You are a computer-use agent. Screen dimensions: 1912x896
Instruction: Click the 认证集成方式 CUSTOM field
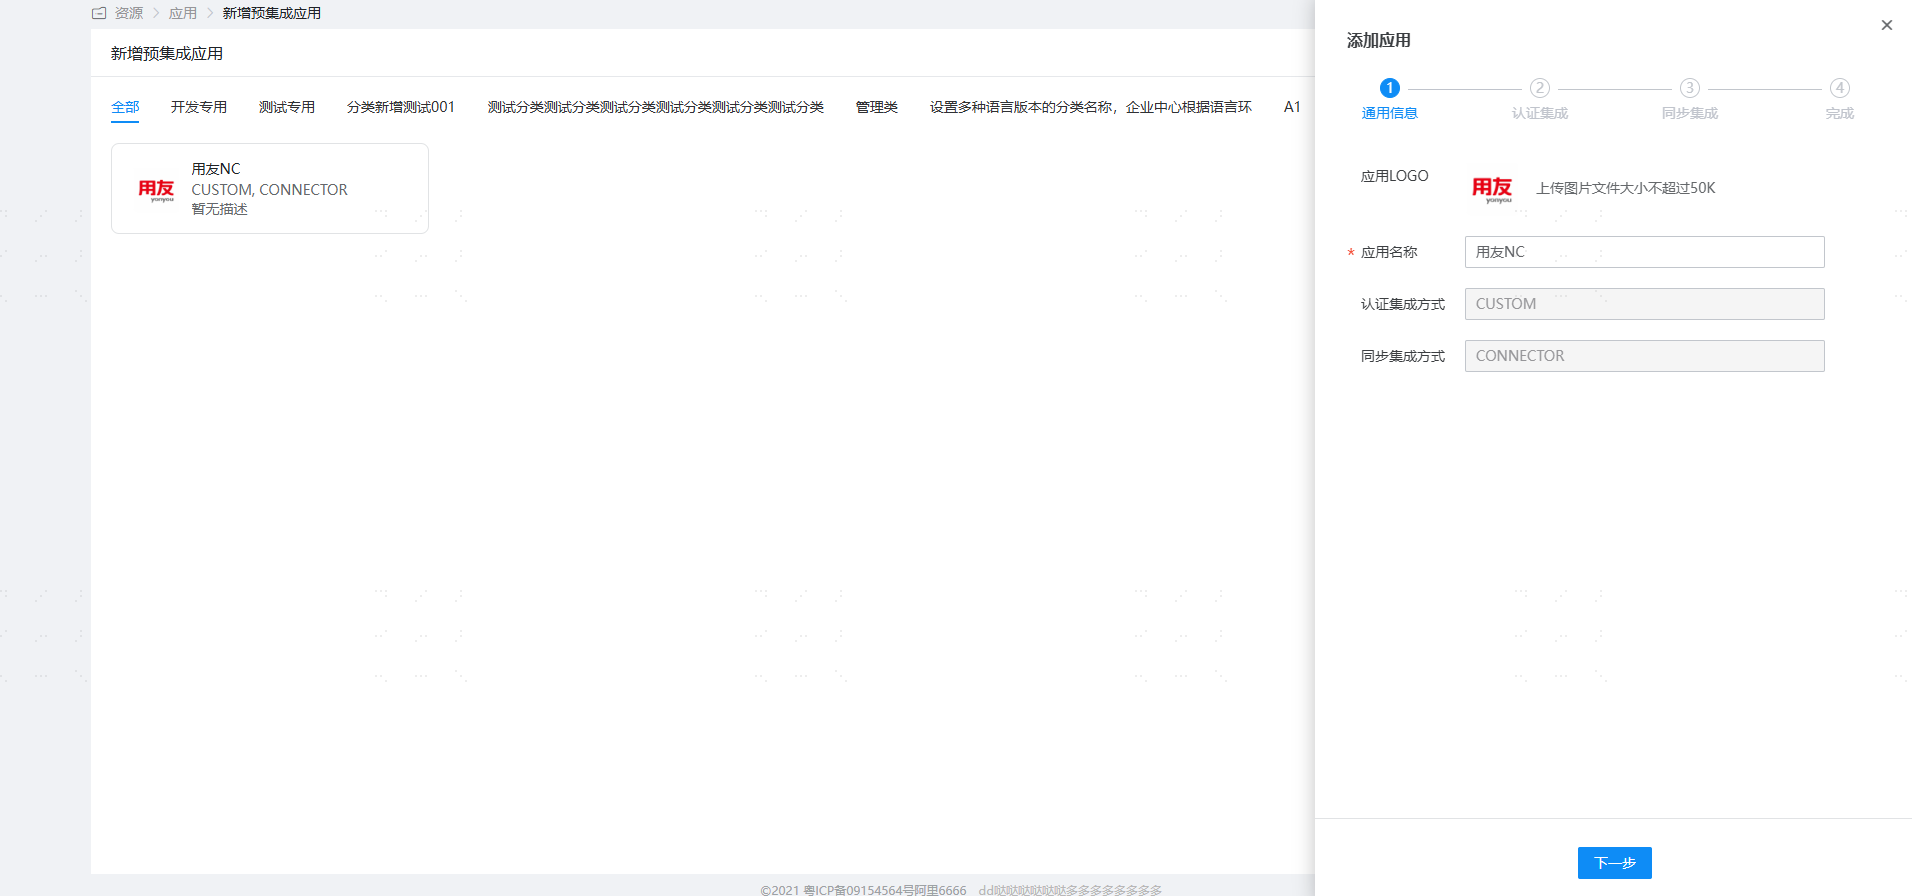(x=1644, y=304)
